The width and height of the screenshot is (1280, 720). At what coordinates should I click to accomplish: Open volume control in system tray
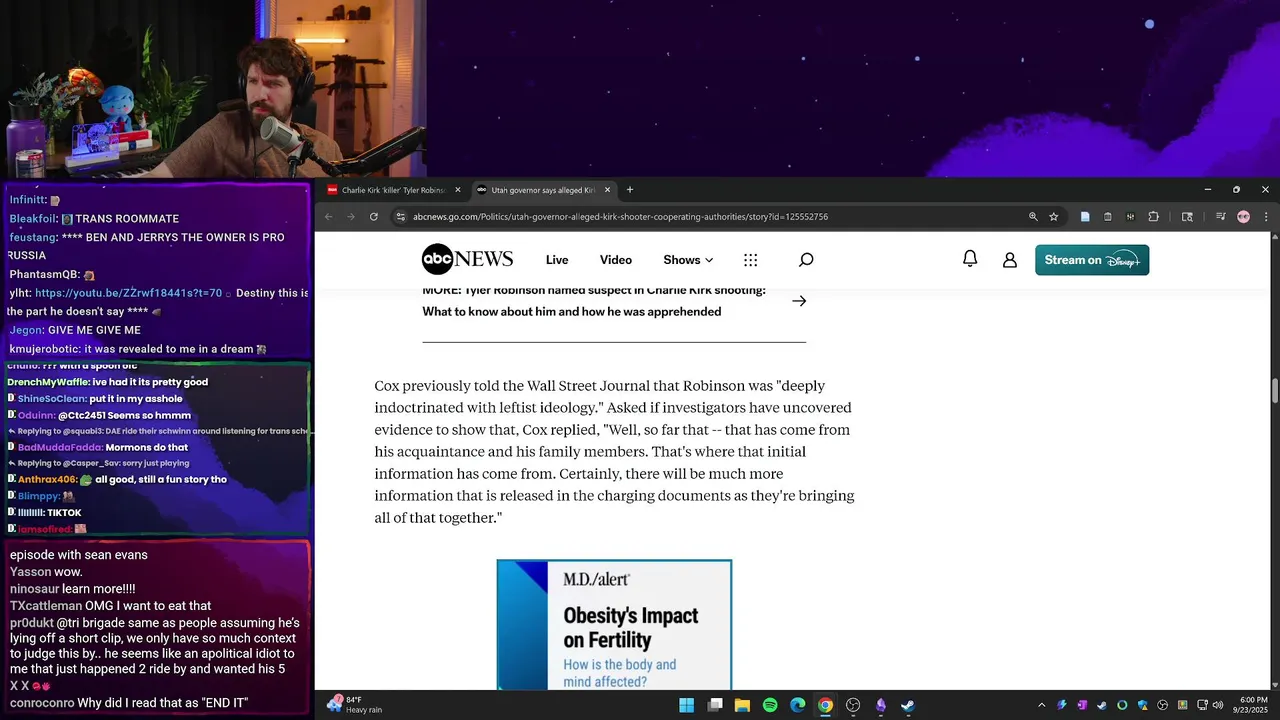coord(1218,705)
